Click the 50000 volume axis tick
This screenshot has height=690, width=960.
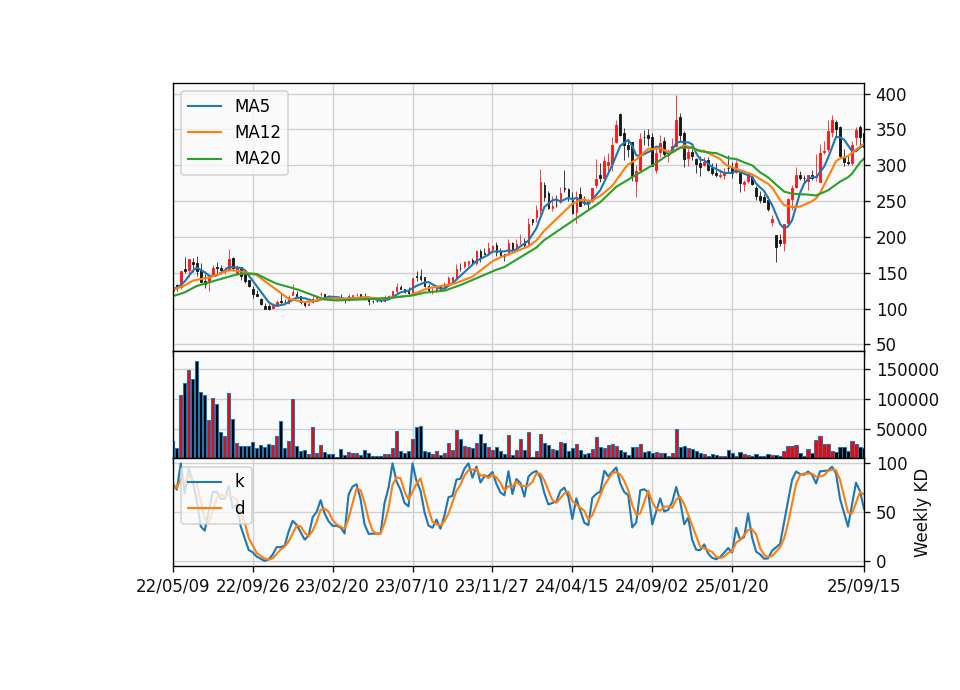[x=902, y=430]
